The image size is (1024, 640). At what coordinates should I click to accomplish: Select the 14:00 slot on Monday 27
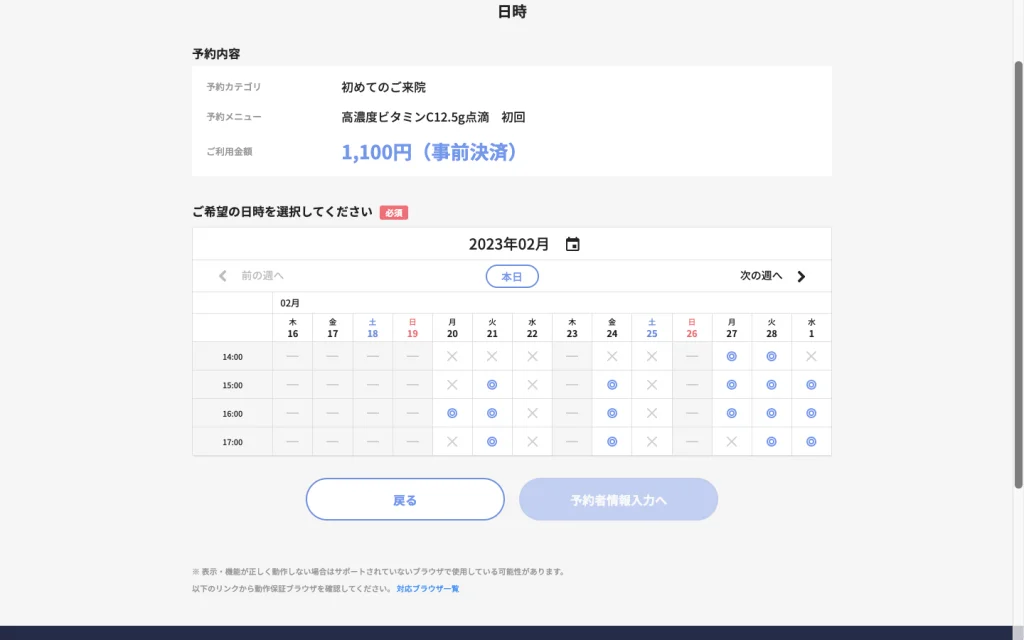click(731, 357)
